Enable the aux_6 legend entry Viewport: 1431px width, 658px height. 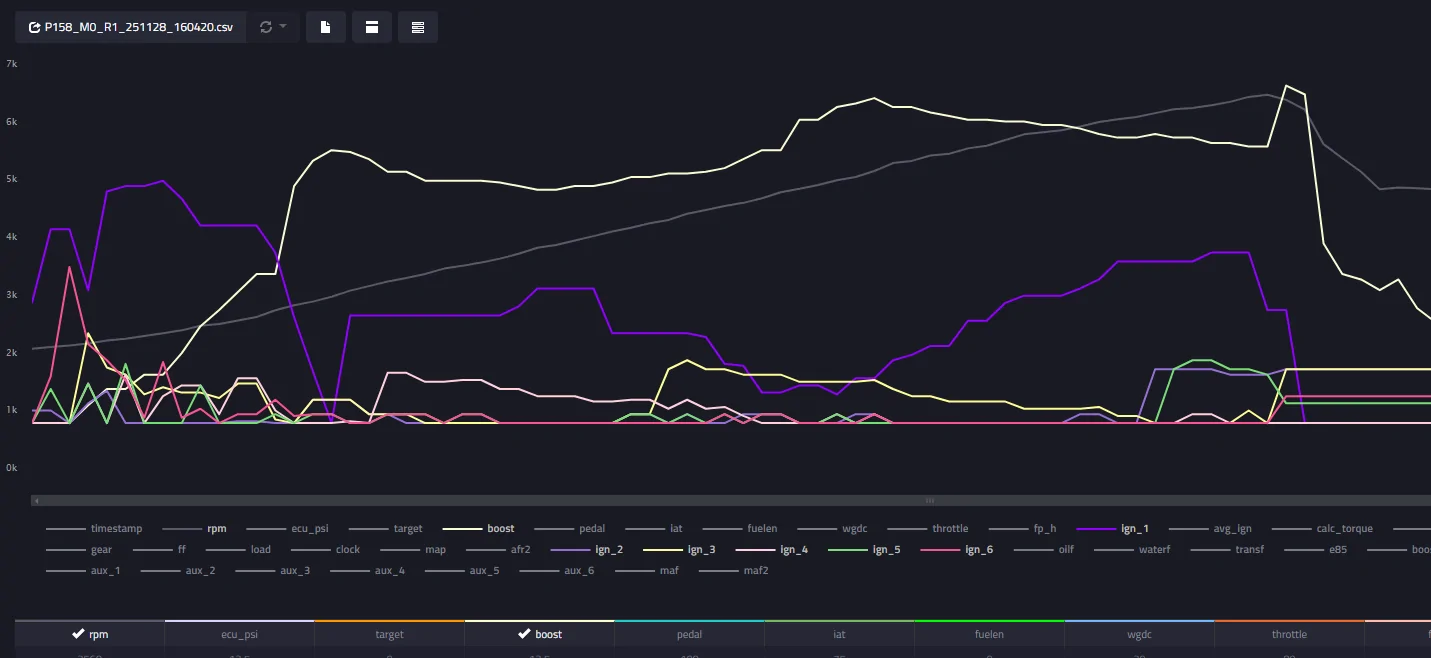pos(557,570)
